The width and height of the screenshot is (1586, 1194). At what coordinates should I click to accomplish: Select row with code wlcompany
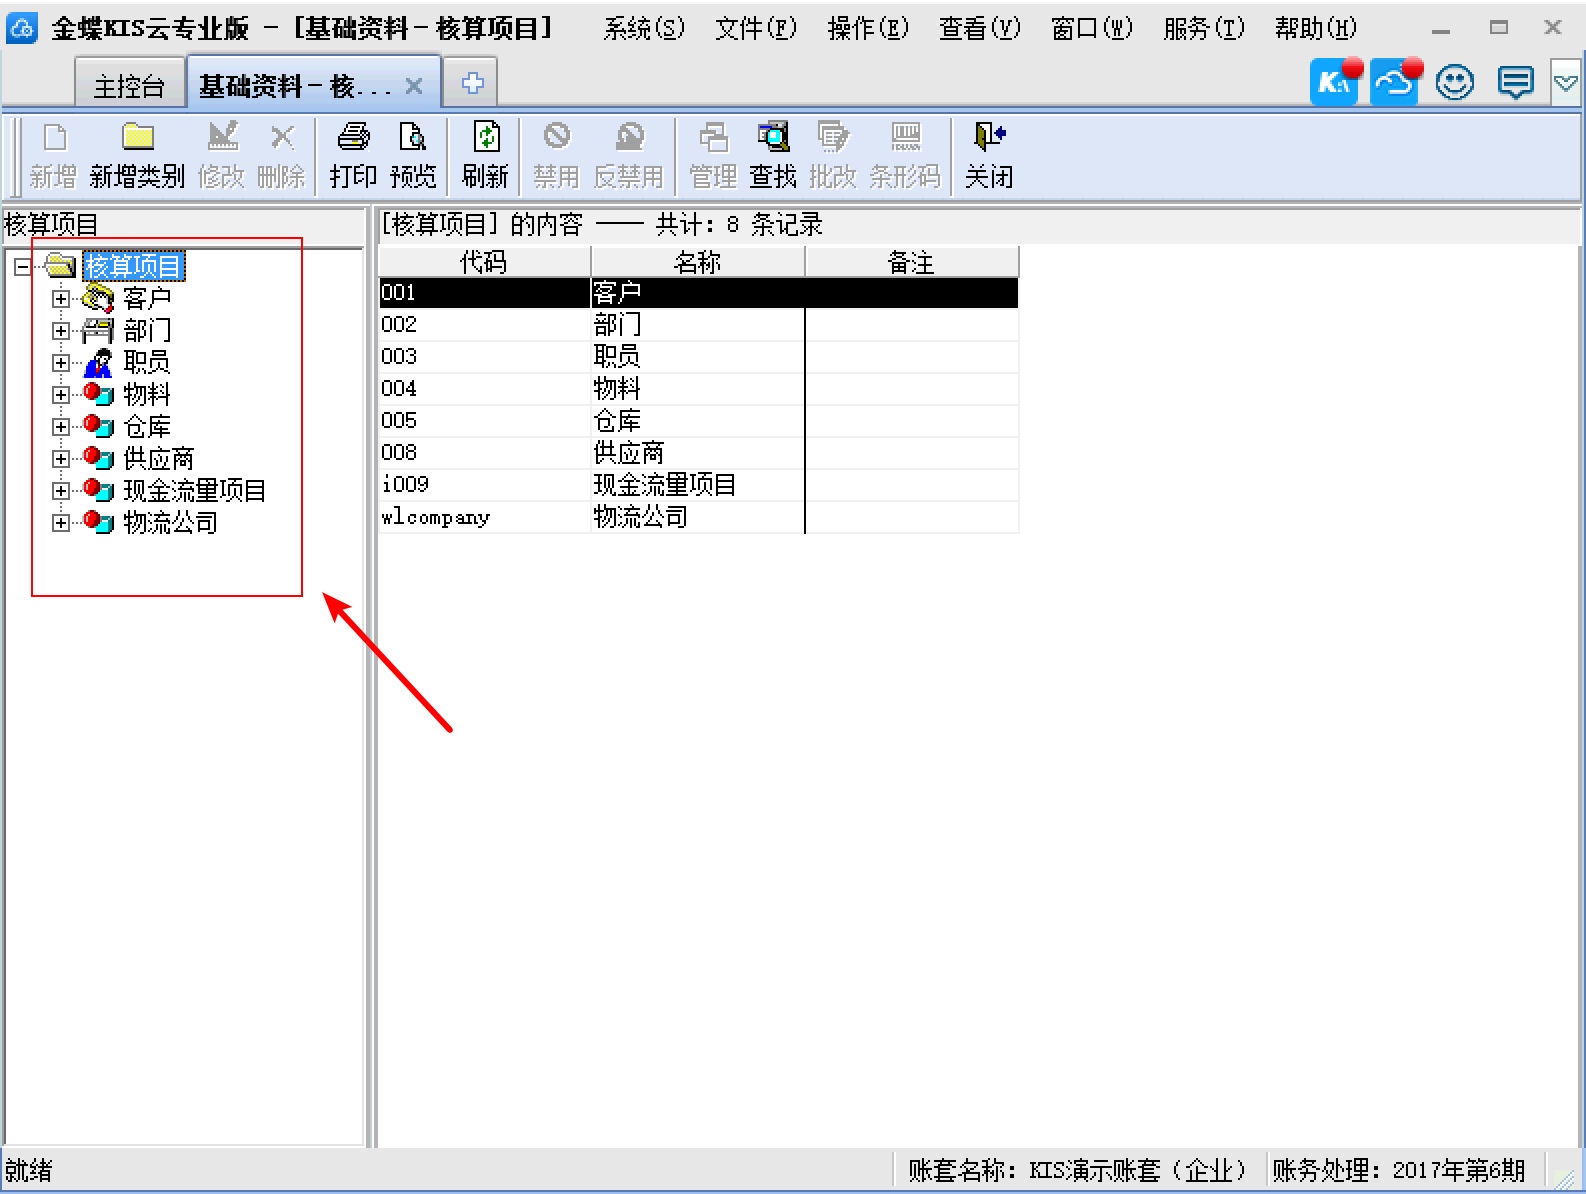(698, 517)
